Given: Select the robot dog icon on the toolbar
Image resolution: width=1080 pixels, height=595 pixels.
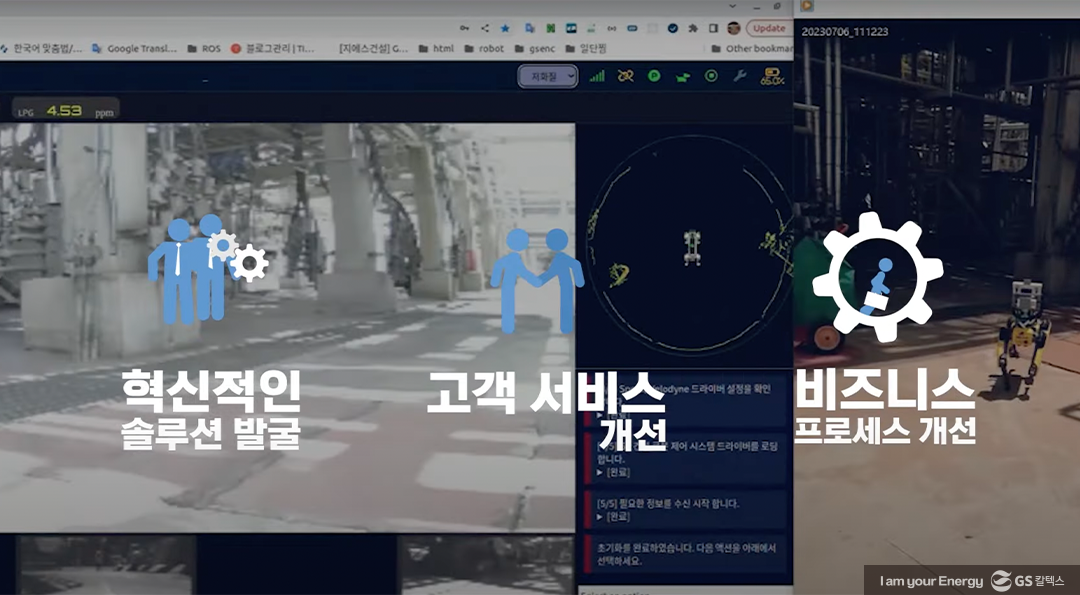Looking at the screenshot, I should (683, 76).
